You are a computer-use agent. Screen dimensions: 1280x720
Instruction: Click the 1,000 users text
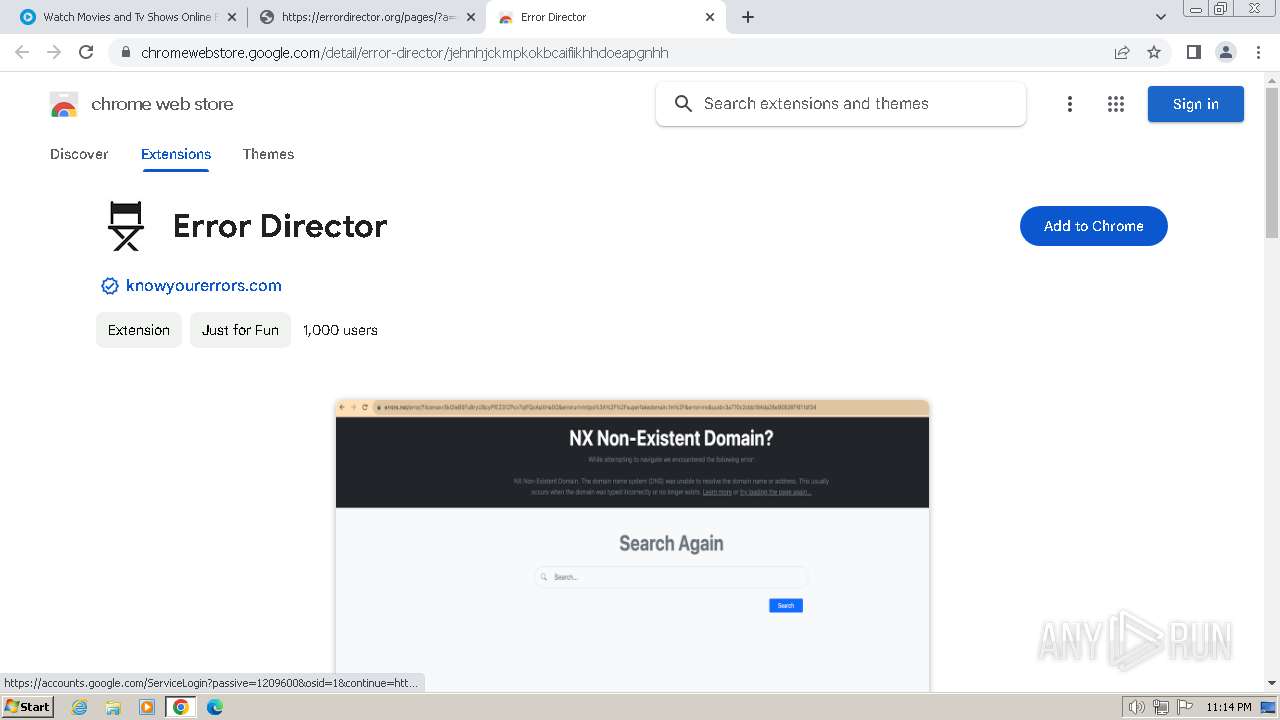pyautogui.click(x=340, y=330)
